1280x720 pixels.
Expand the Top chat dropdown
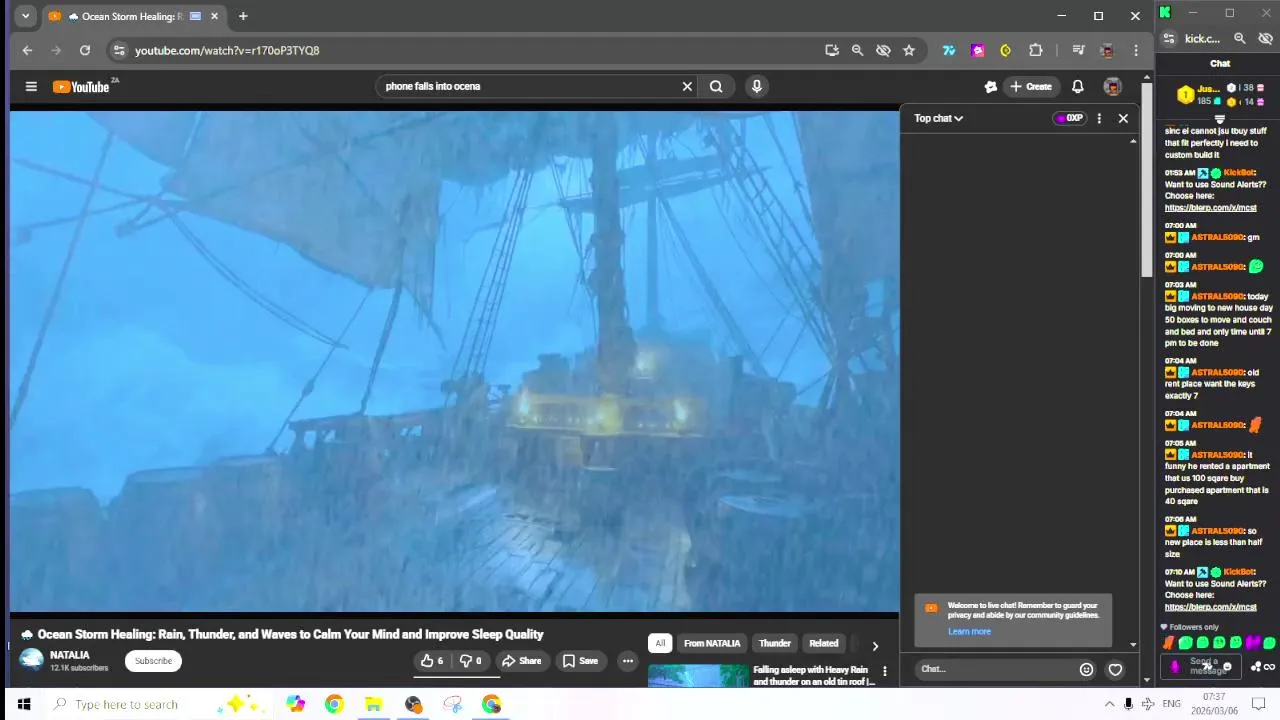coord(938,118)
